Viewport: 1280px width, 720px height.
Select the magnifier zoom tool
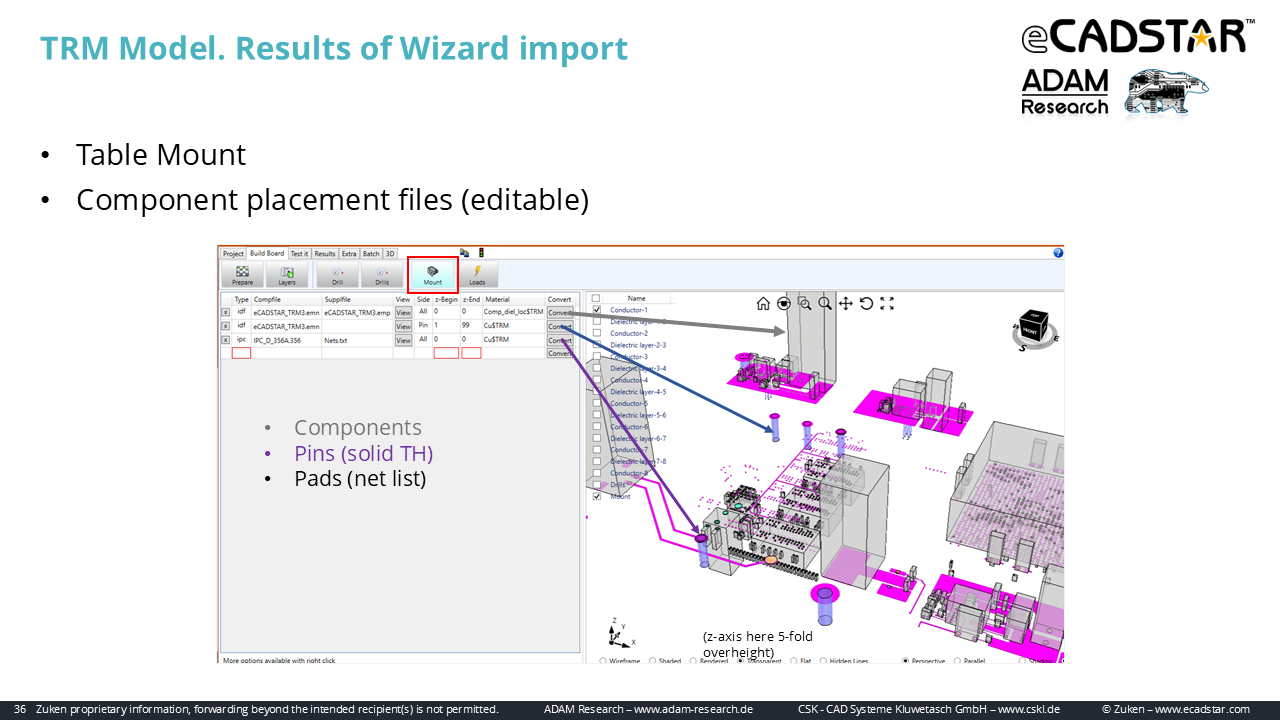(825, 303)
